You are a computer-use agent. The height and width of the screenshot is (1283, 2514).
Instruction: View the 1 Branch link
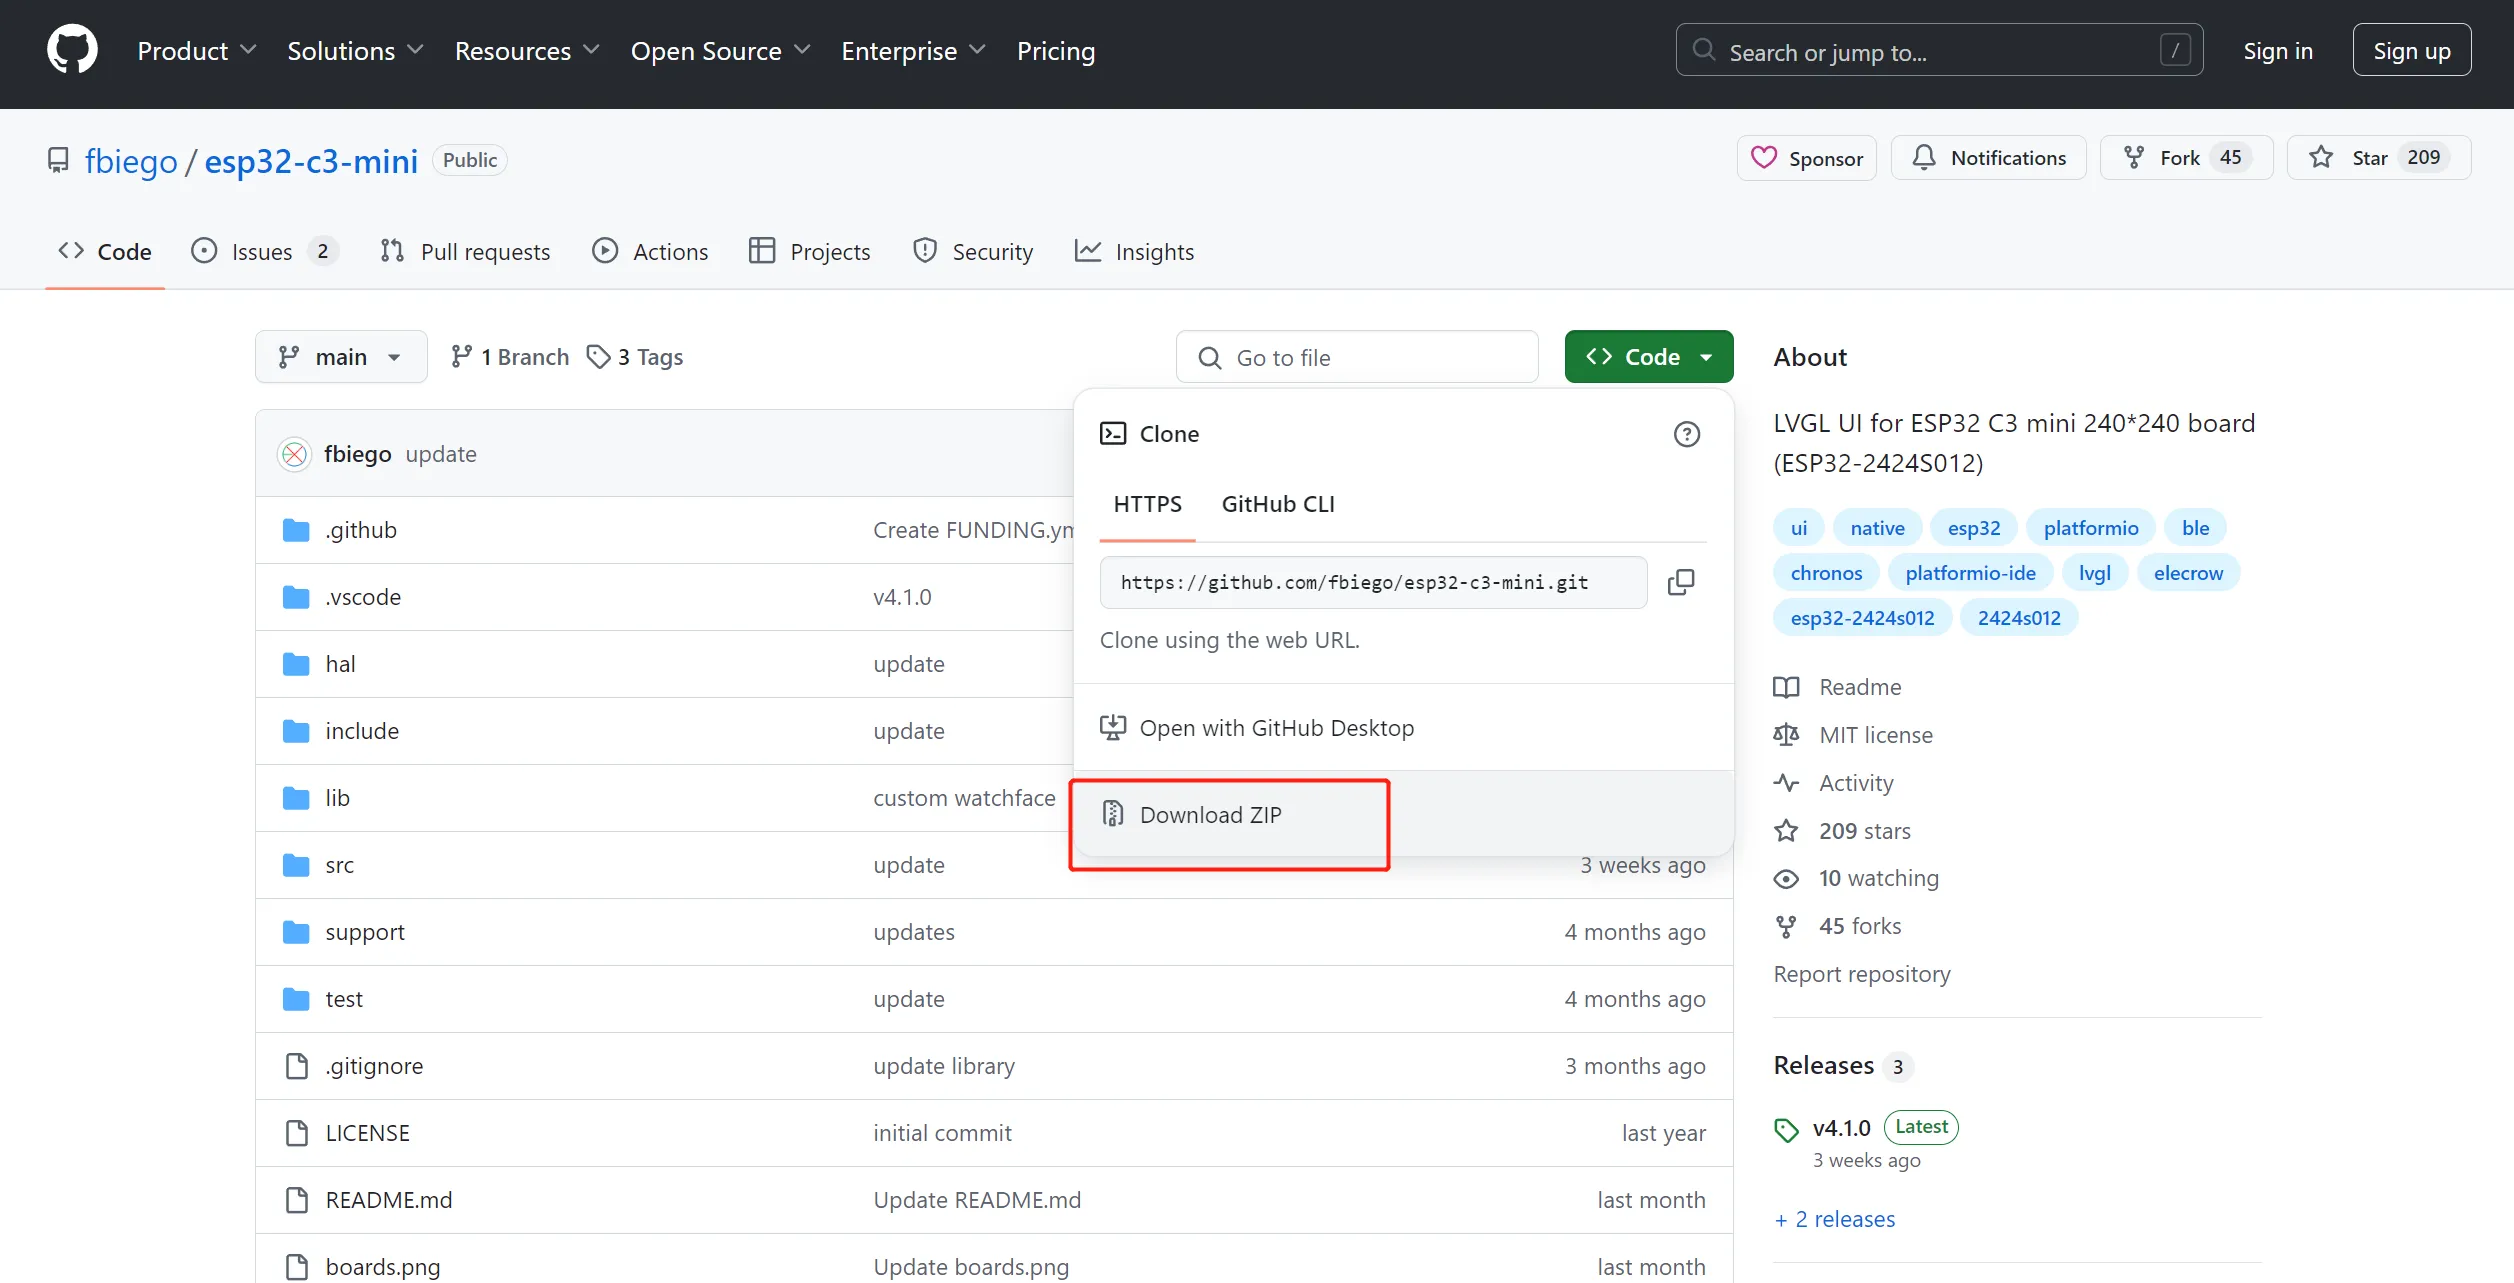(x=510, y=357)
